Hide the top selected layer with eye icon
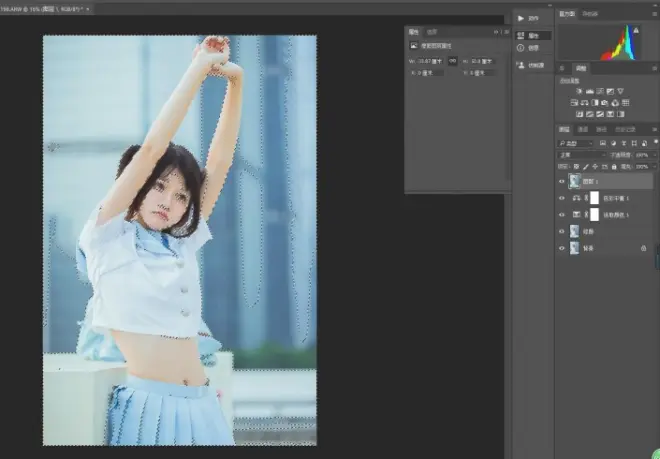Screen dimensions: 660x459 coord(562,181)
